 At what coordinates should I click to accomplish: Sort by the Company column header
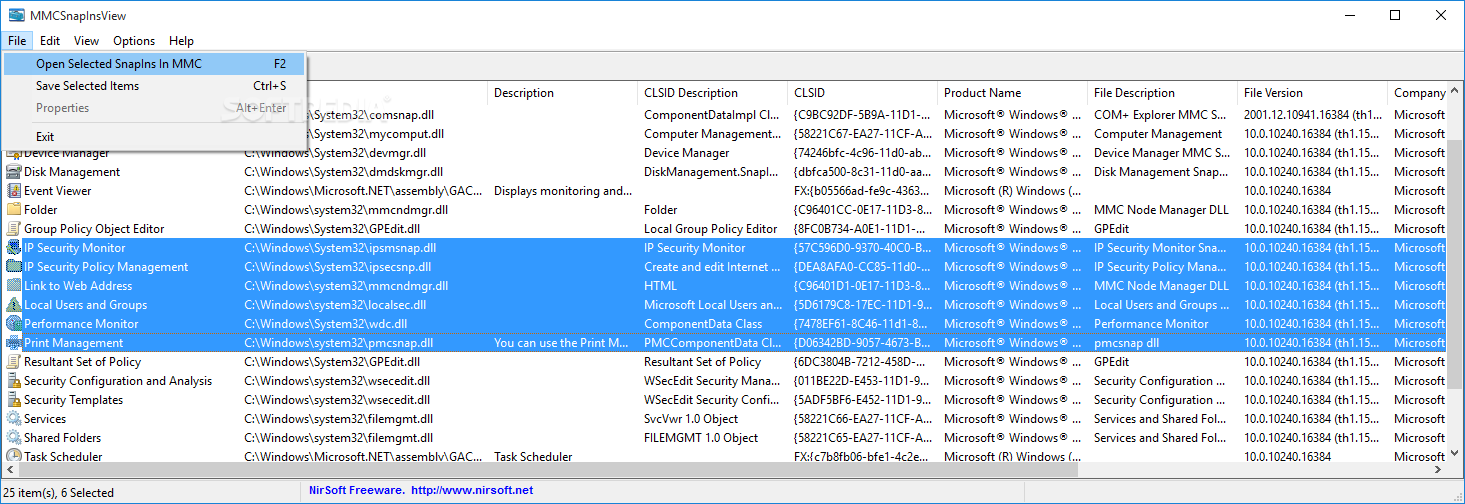coord(1418,93)
